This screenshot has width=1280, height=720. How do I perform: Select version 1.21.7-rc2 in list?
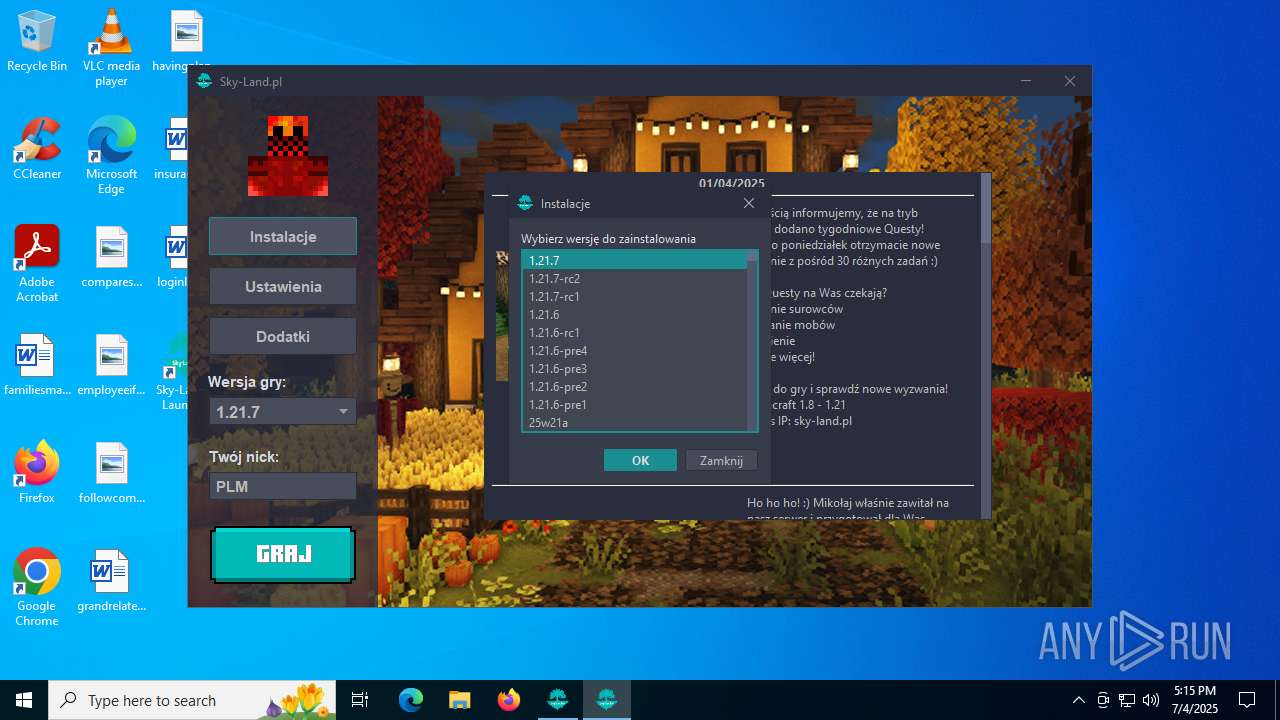click(x=634, y=278)
